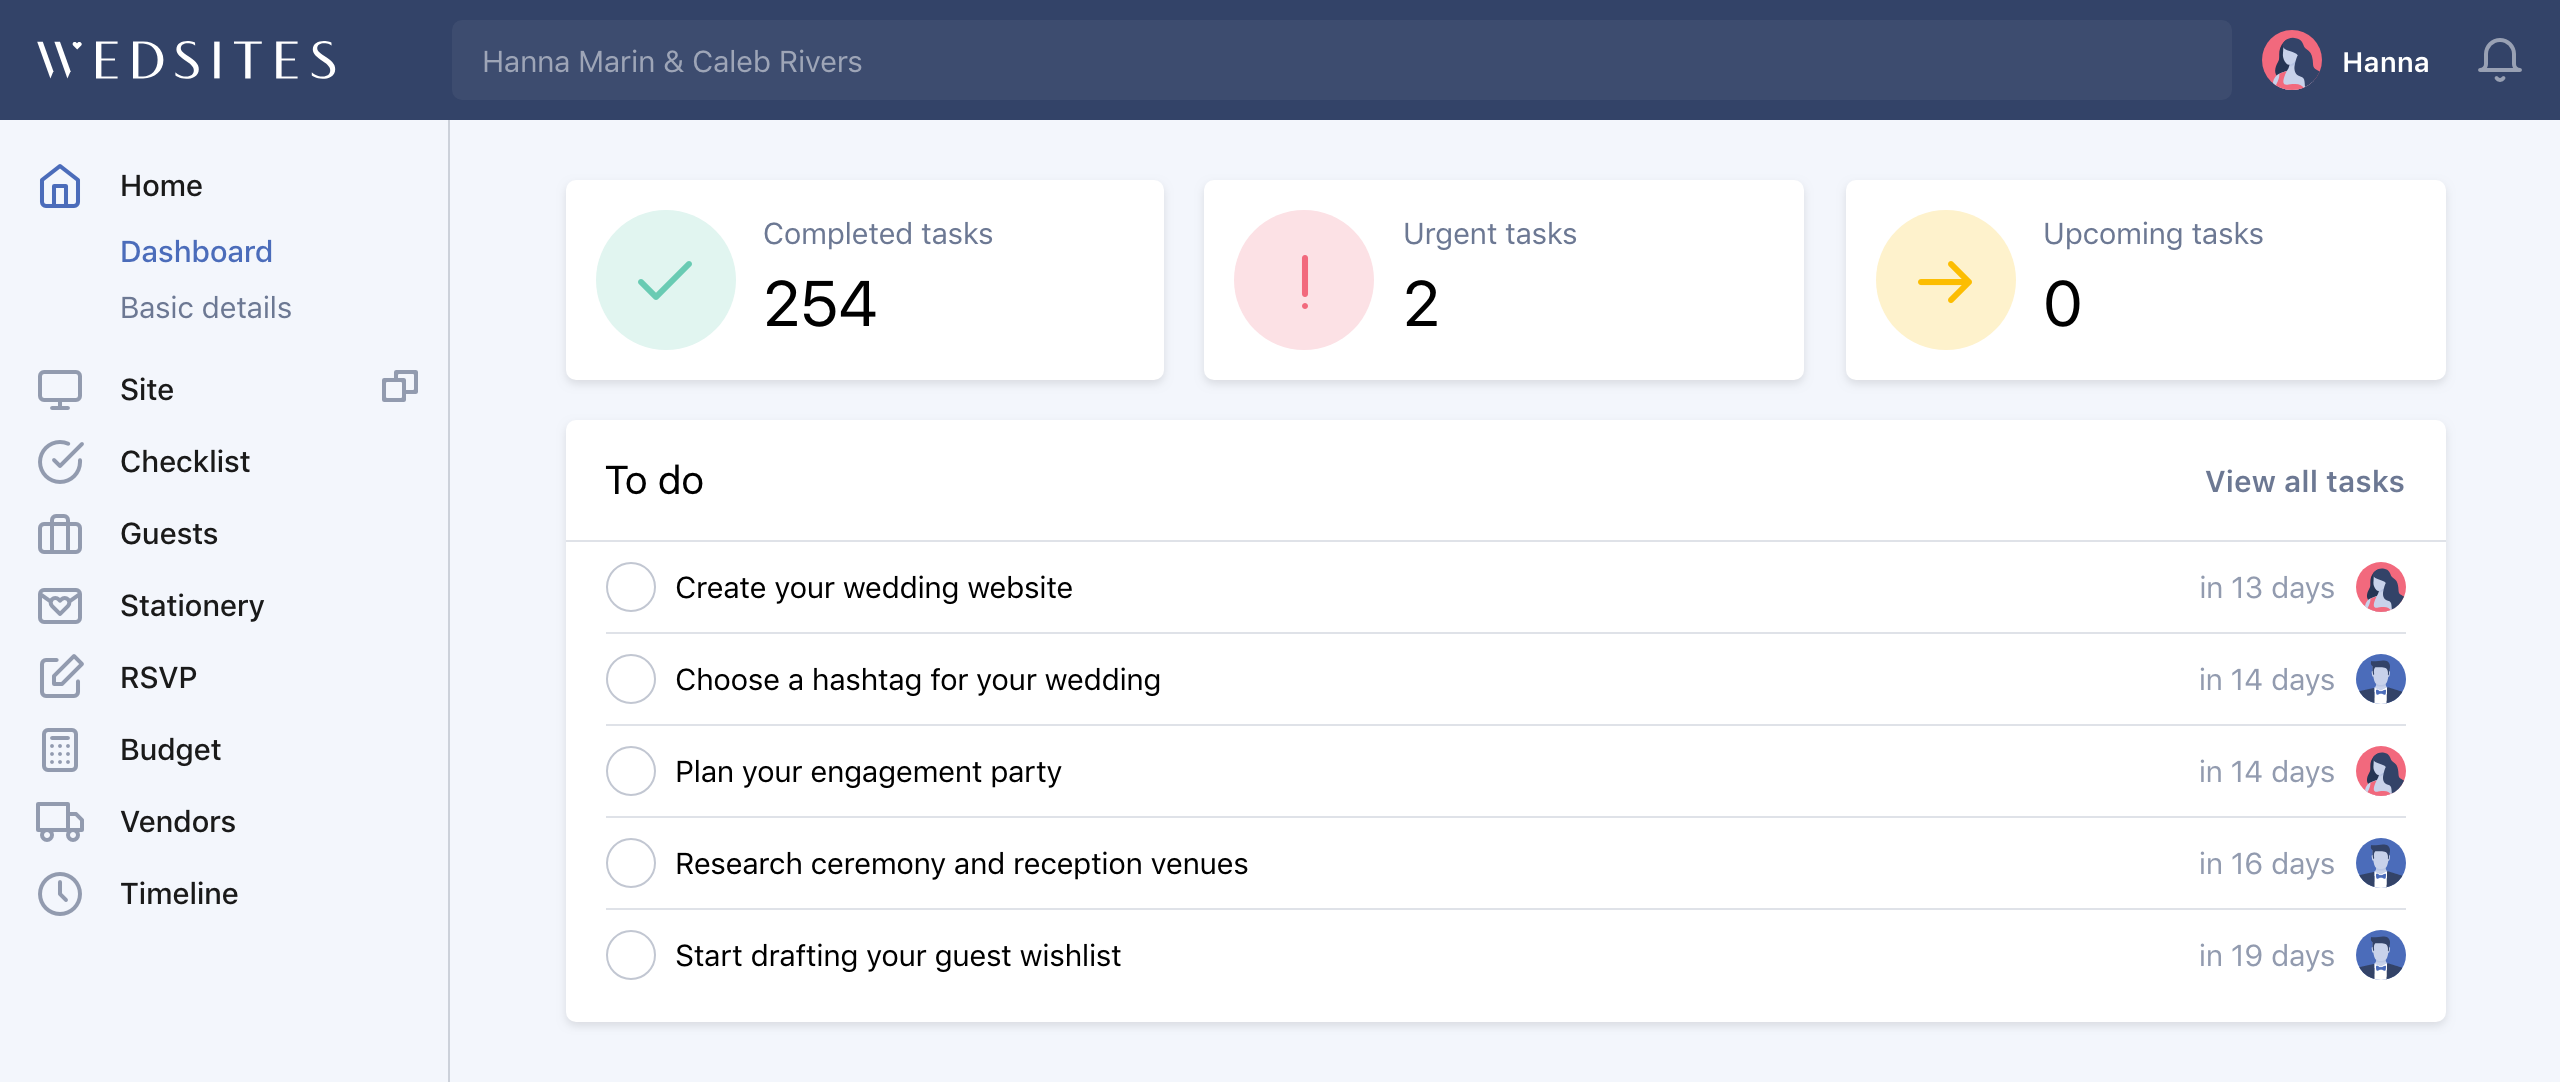Click assignee avatar on Plan your engagement party
This screenshot has width=2560, height=1082.
coord(2381,771)
